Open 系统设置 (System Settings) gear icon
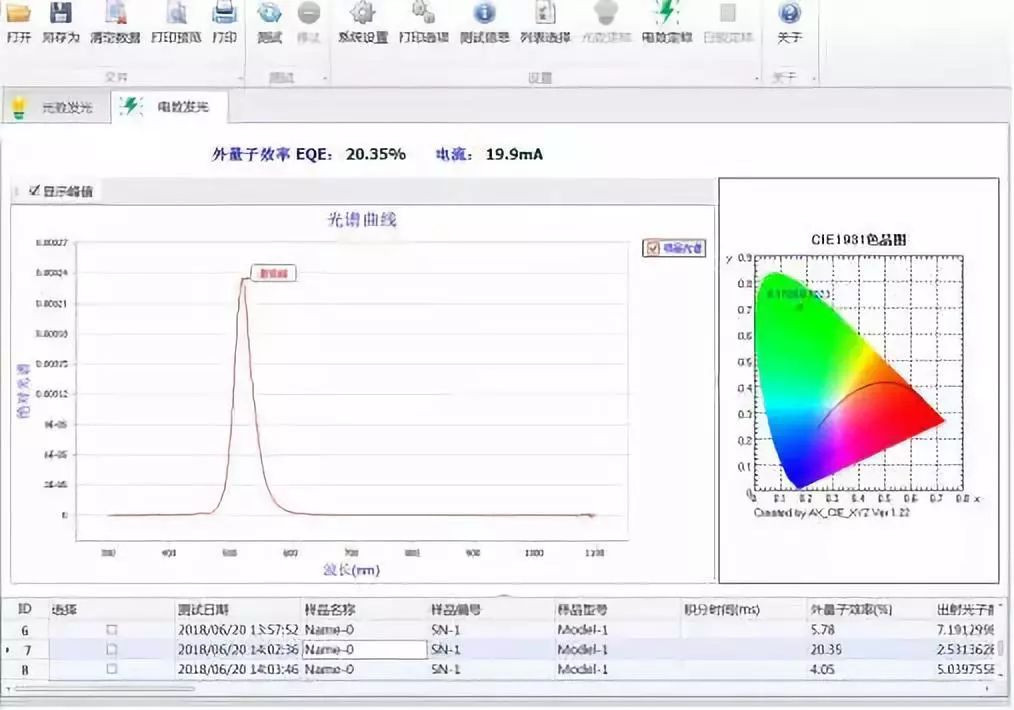 (363, 12)
